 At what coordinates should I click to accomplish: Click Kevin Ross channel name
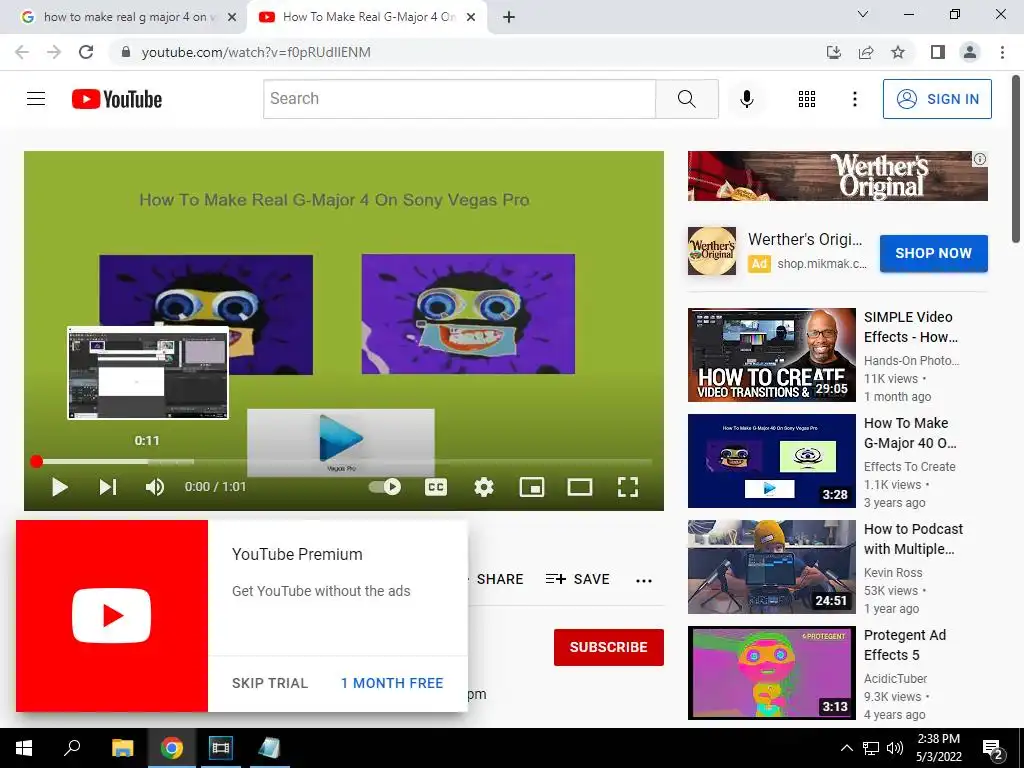[893, 573]
